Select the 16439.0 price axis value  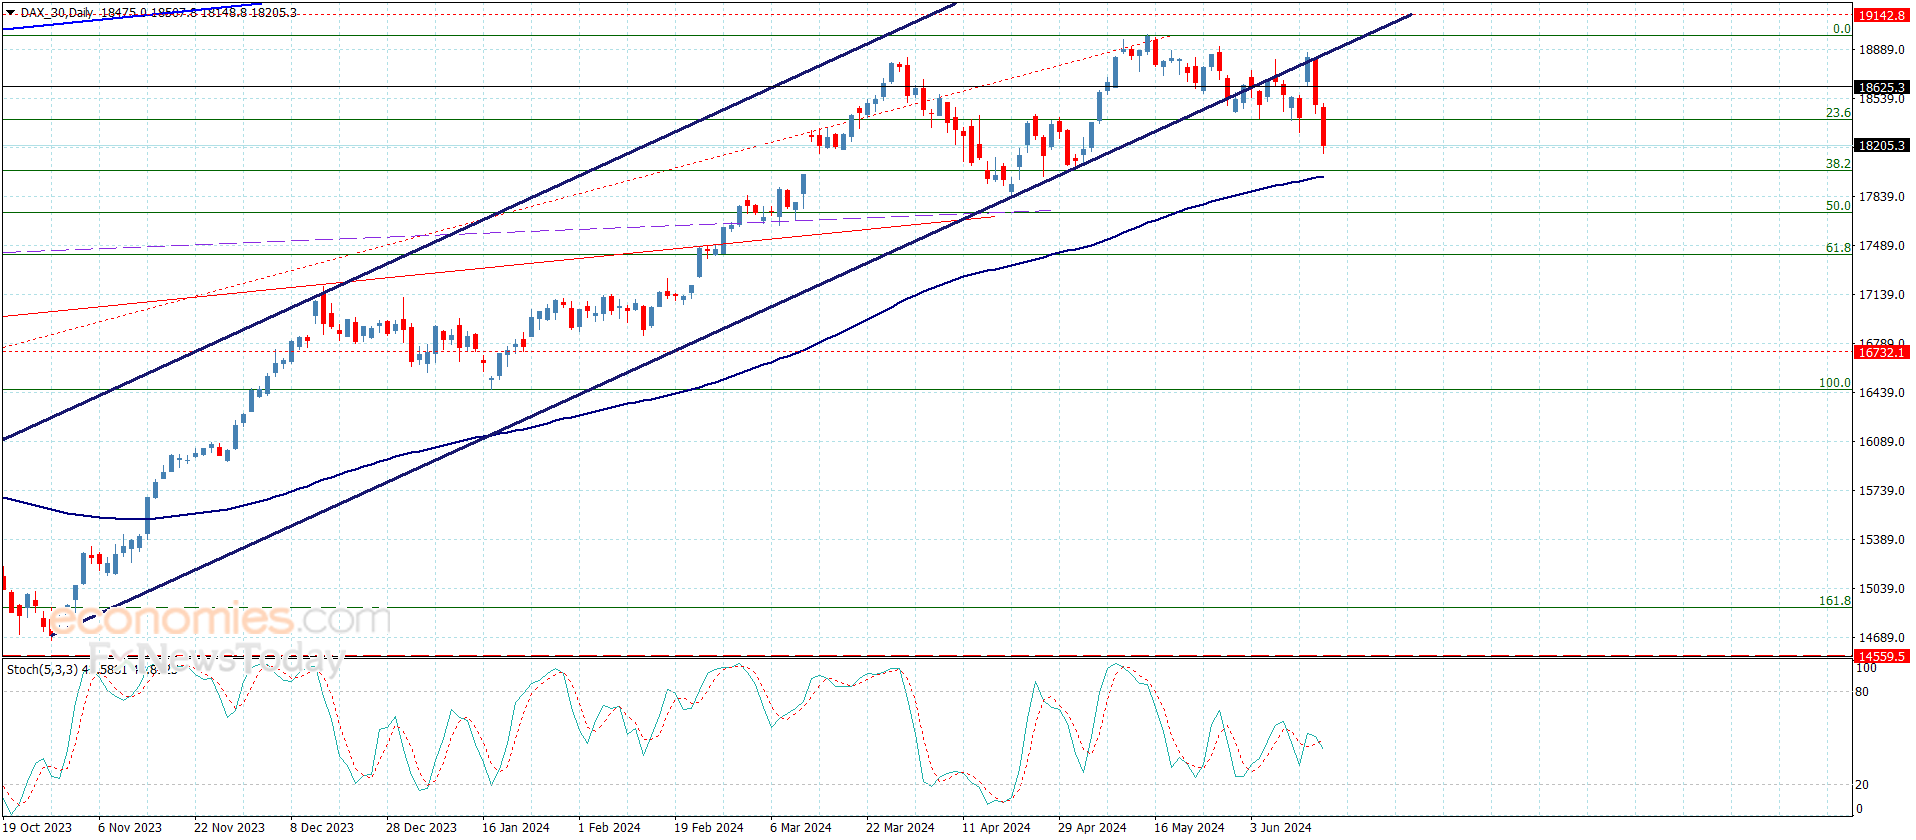(x=1881, y=393)
